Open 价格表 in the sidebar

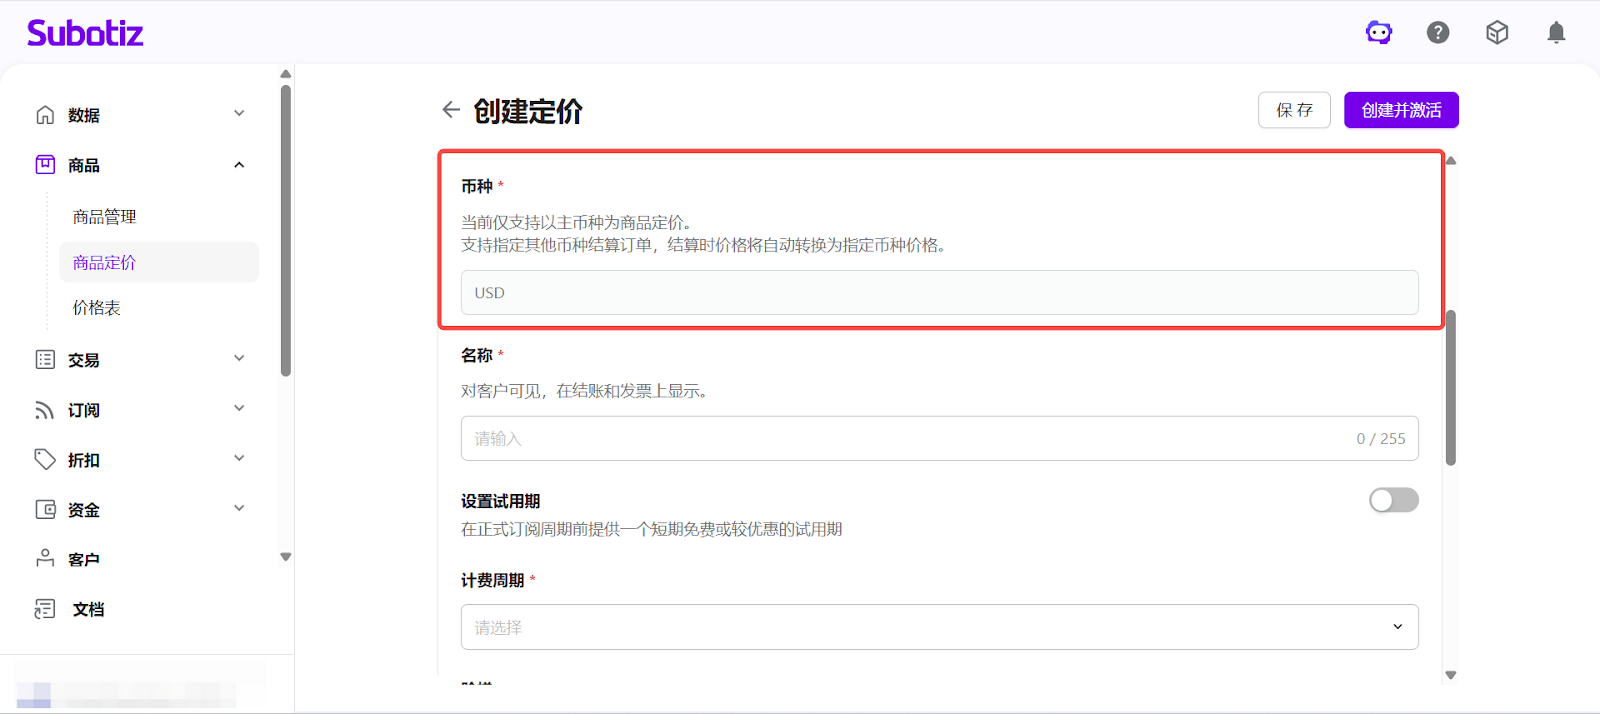tap(97, 308)
